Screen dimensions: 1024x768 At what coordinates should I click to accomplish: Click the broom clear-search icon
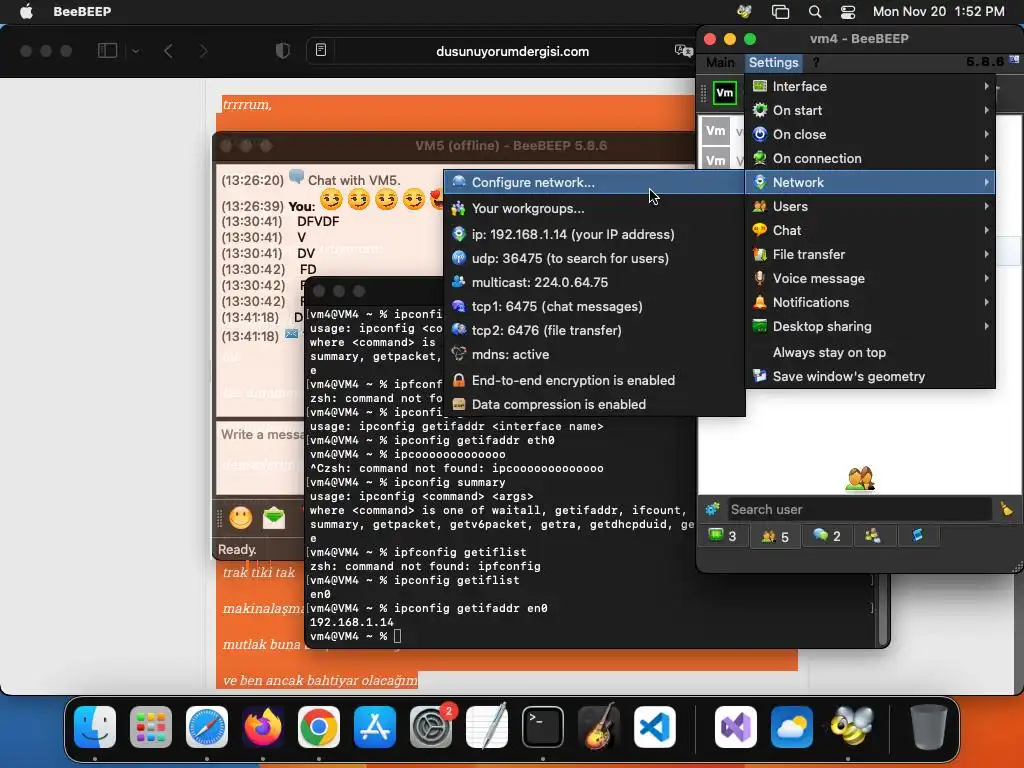[x=1006, y=509]
